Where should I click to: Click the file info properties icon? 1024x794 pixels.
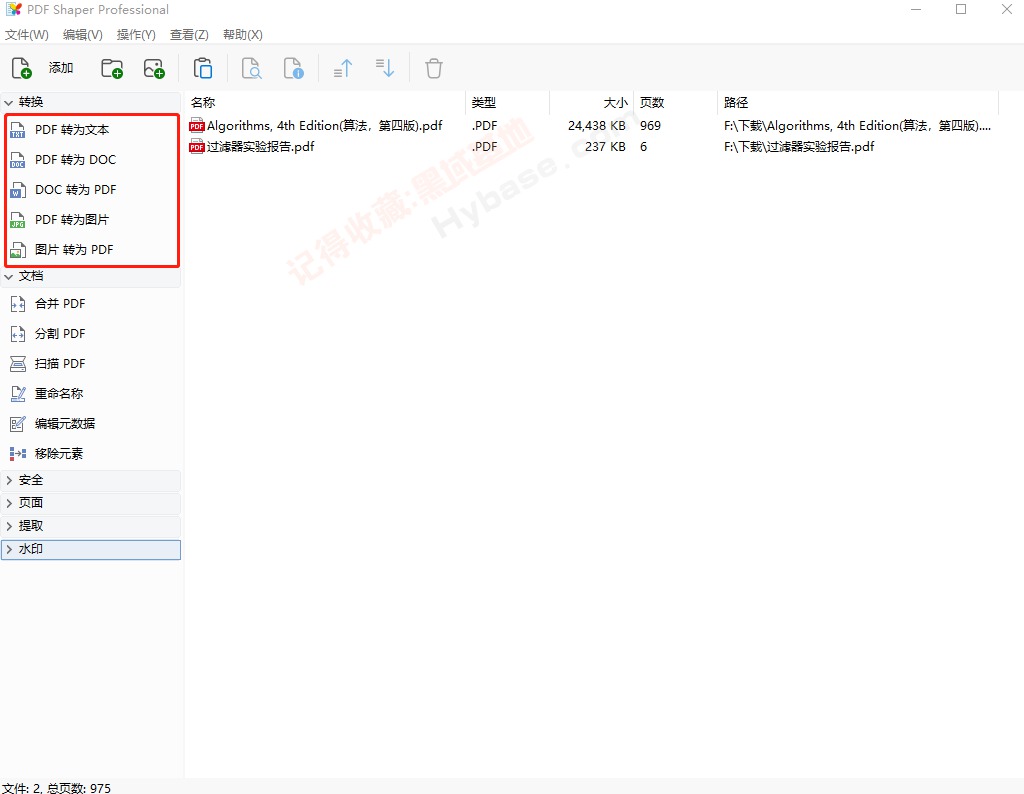pos(293,68)
